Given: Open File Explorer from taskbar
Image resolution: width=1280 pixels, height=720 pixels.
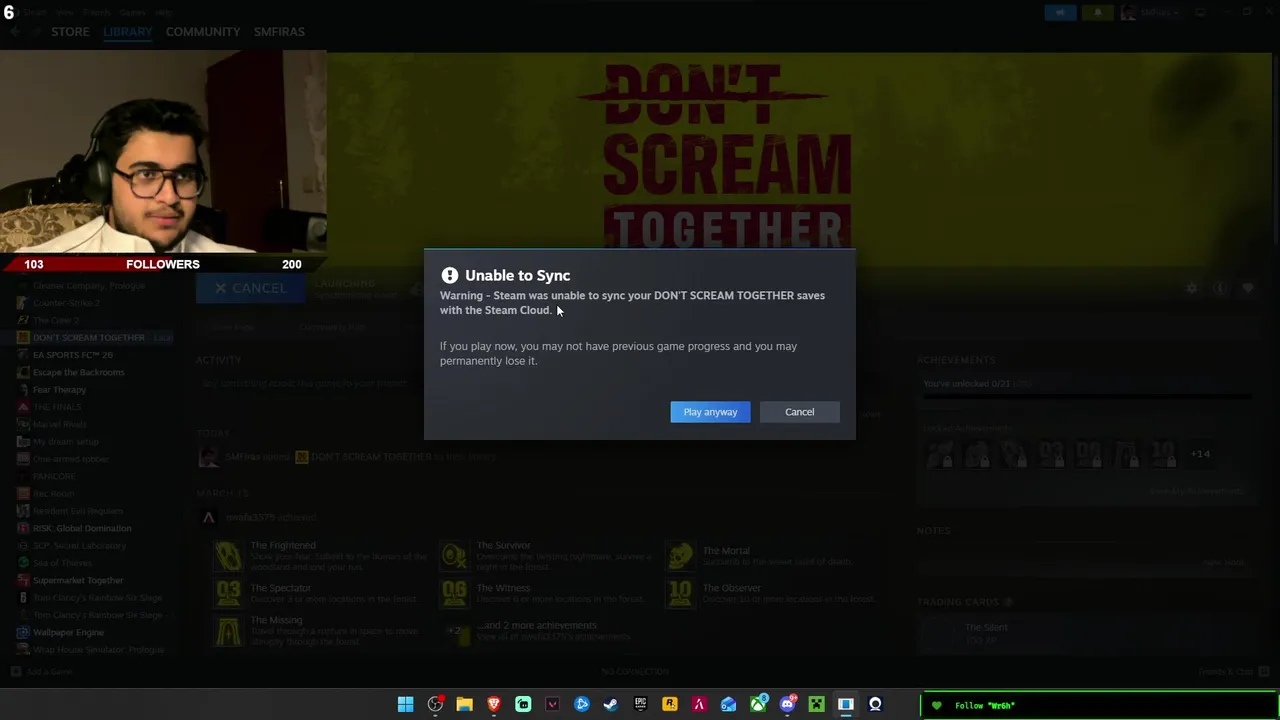Looking at the screenshot, I should pyautogui.click(x=464, y=705).
